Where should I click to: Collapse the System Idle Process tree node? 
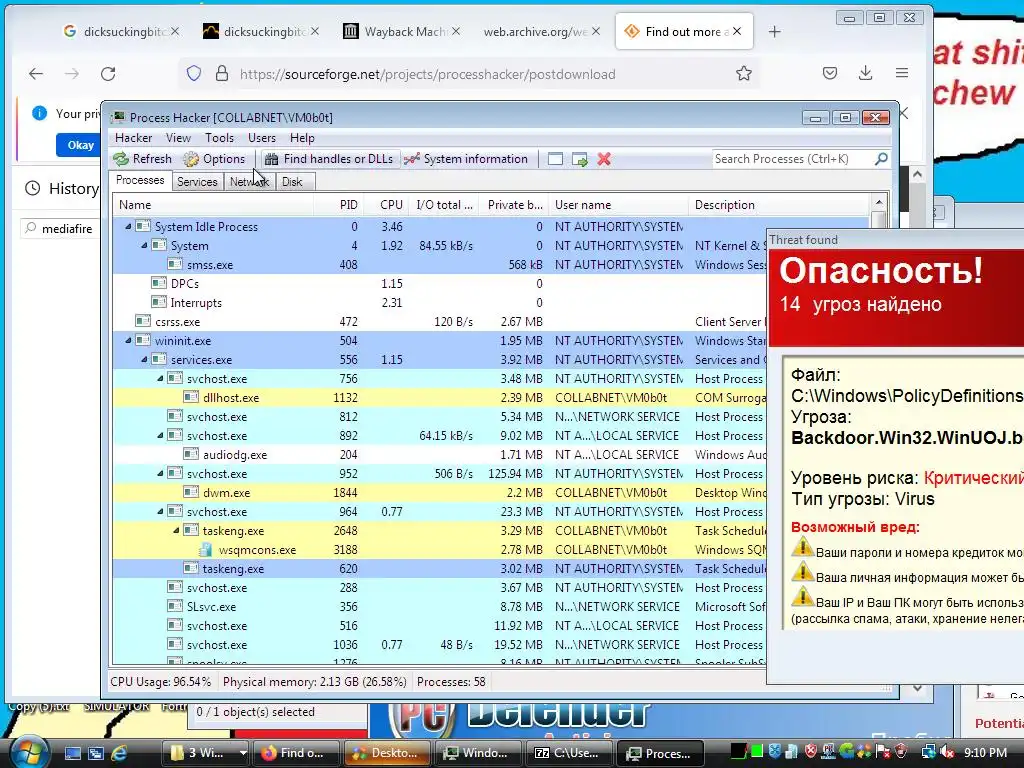pos(128,226)
